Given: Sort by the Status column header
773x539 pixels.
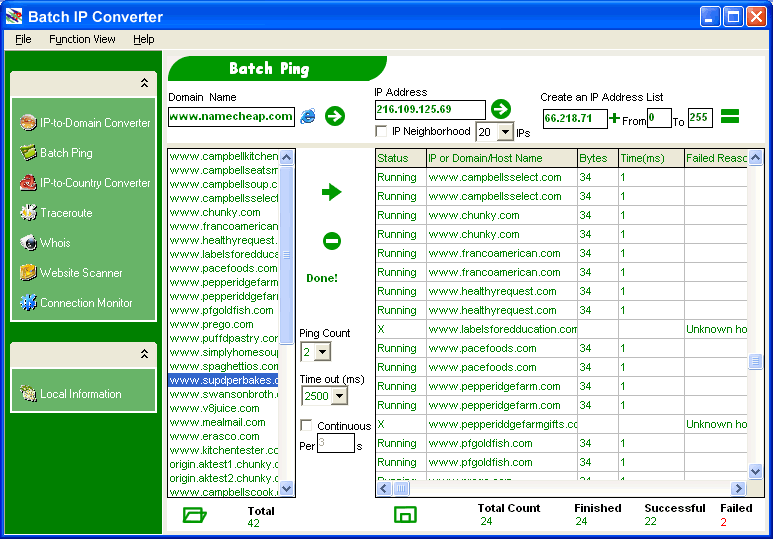Looking at the screenshot, I should tap(400, 158).
